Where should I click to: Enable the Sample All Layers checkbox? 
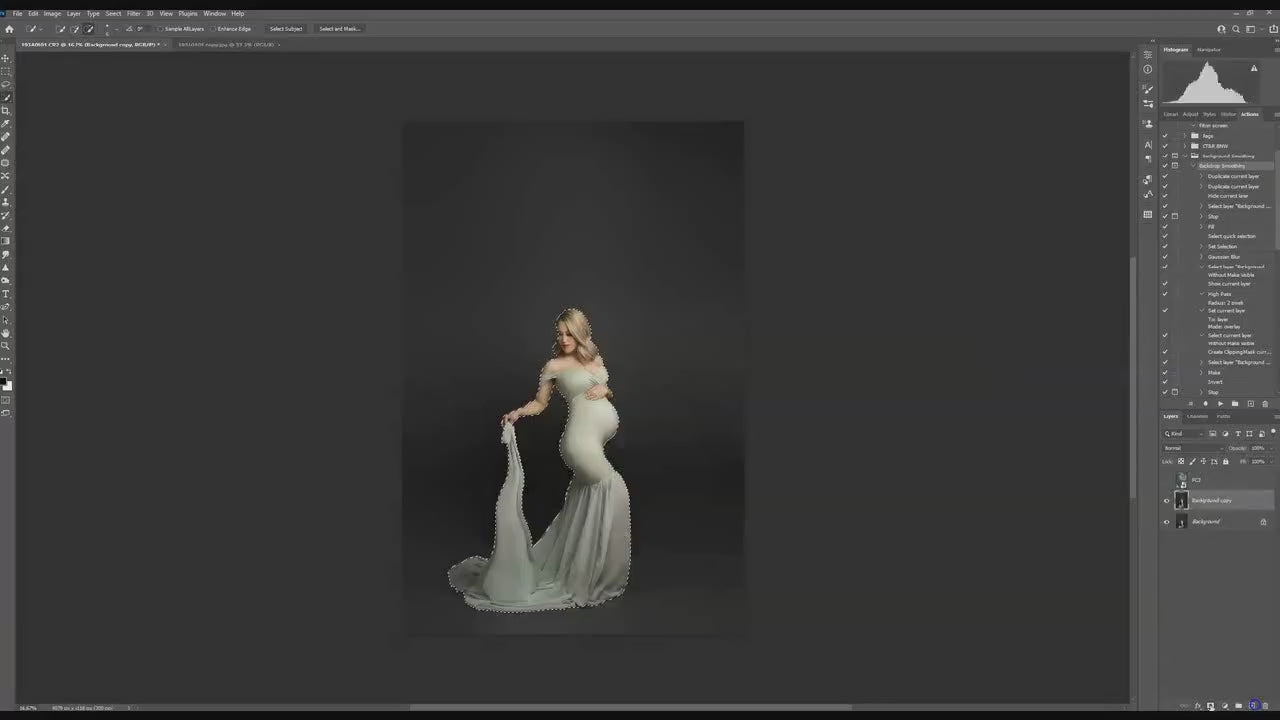click(159, 29)
